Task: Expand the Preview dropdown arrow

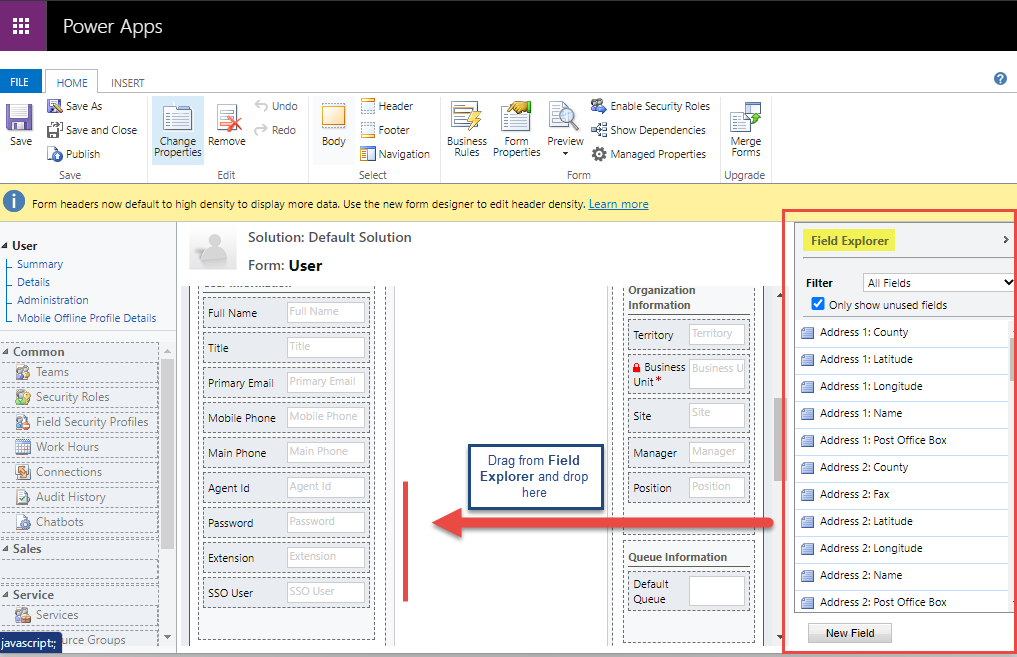Action: 565,154
